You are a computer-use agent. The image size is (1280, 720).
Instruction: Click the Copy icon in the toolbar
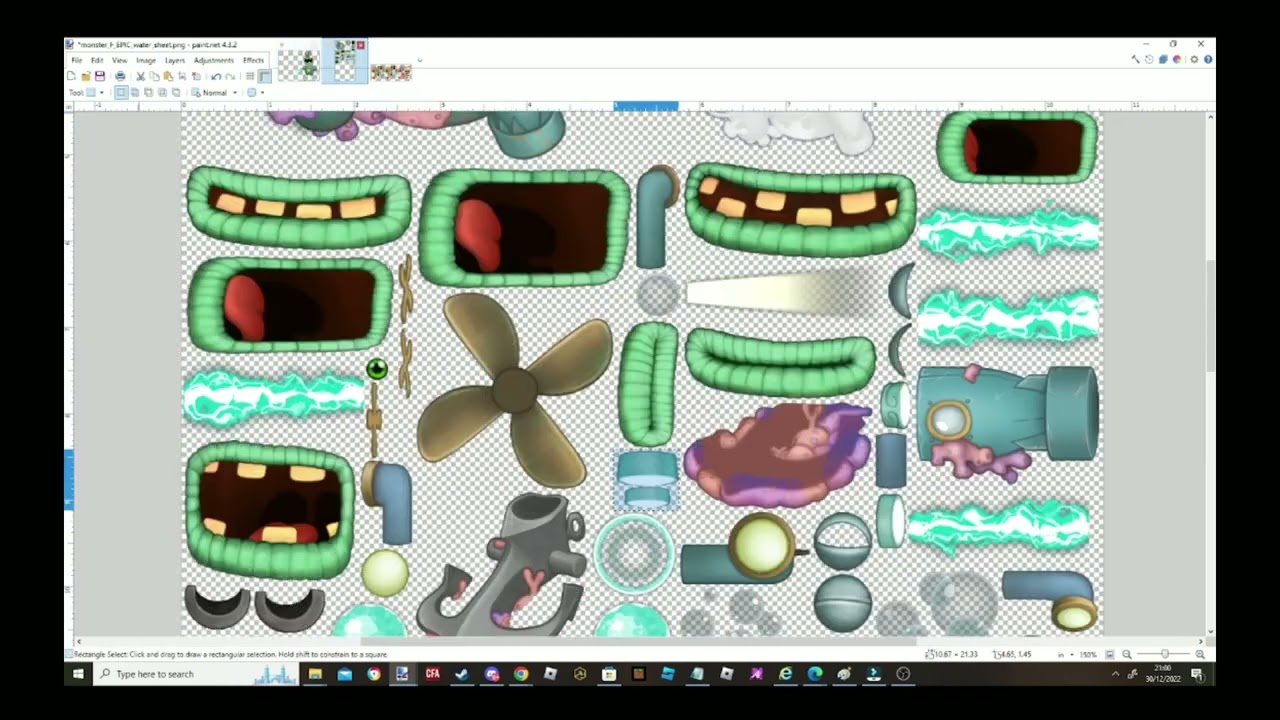(x=154, y=76)
